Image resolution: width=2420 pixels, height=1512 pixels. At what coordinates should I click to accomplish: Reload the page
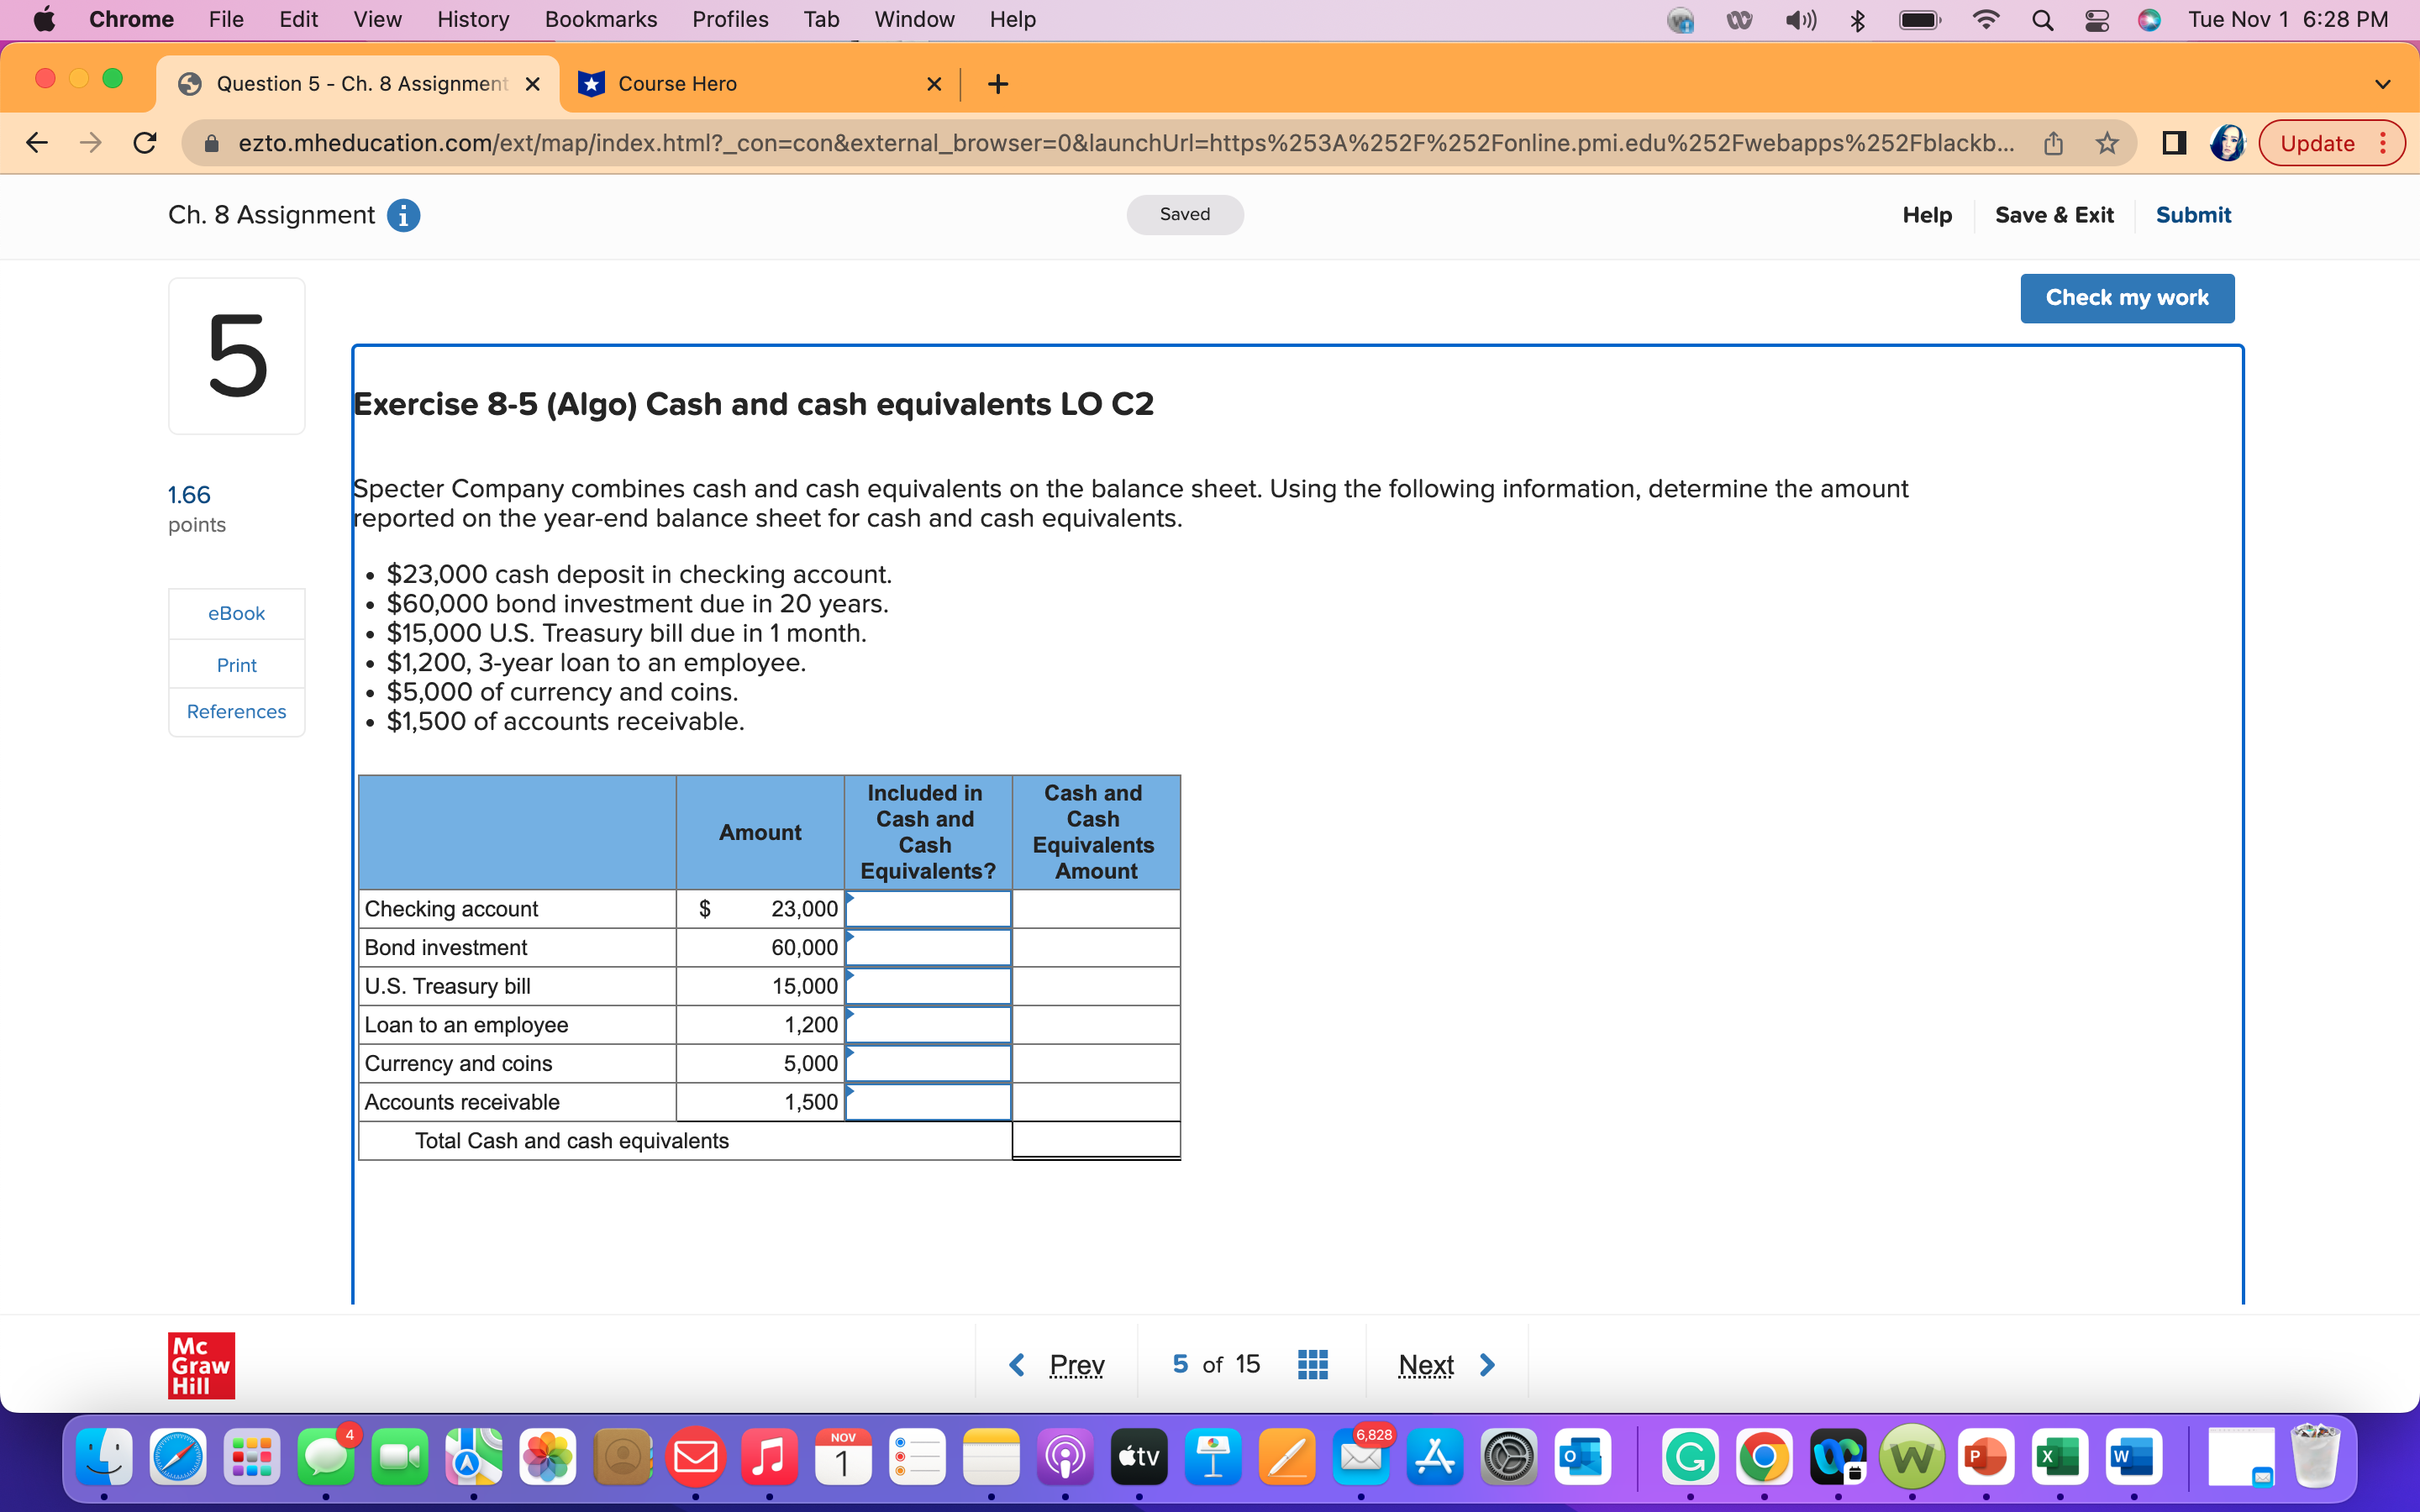pyautogui.click(x=145, y=143)
